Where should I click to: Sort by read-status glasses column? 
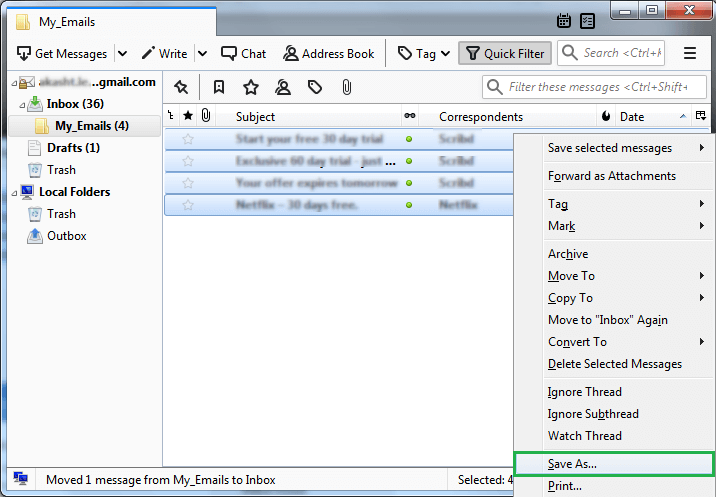[410, 116]
